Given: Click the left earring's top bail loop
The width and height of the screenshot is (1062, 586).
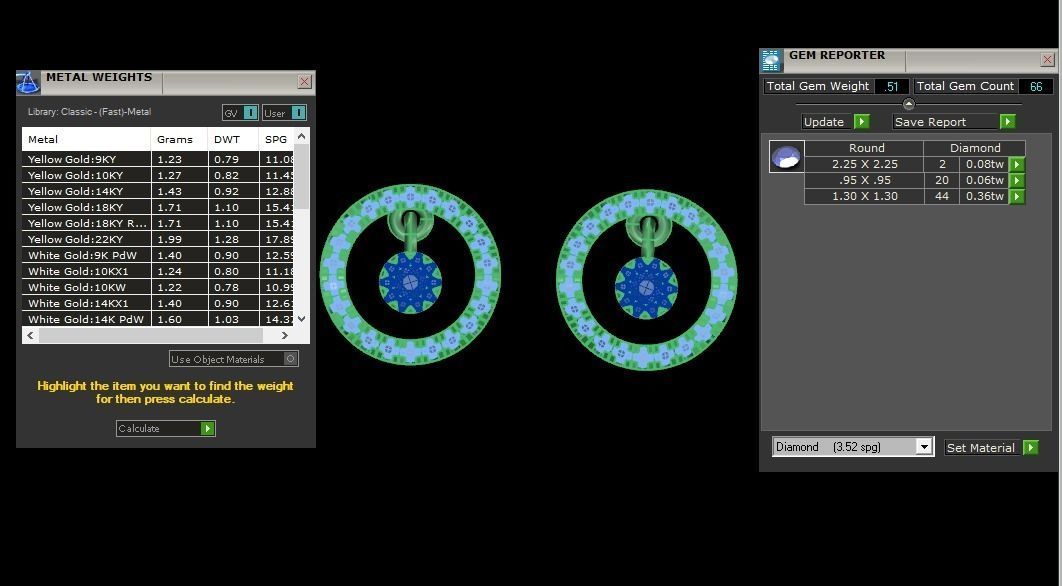Looking at the screenshot, I should (410, 223).
